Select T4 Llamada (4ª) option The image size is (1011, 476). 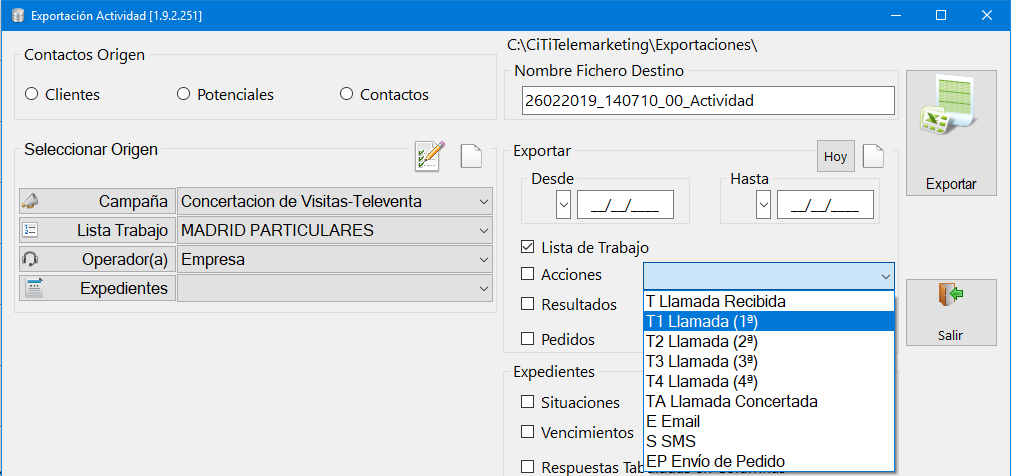click(769, 381)
